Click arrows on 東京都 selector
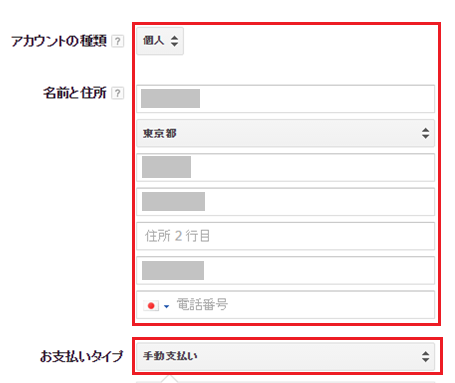Screen dimensions: 455x383 (425, 133)
